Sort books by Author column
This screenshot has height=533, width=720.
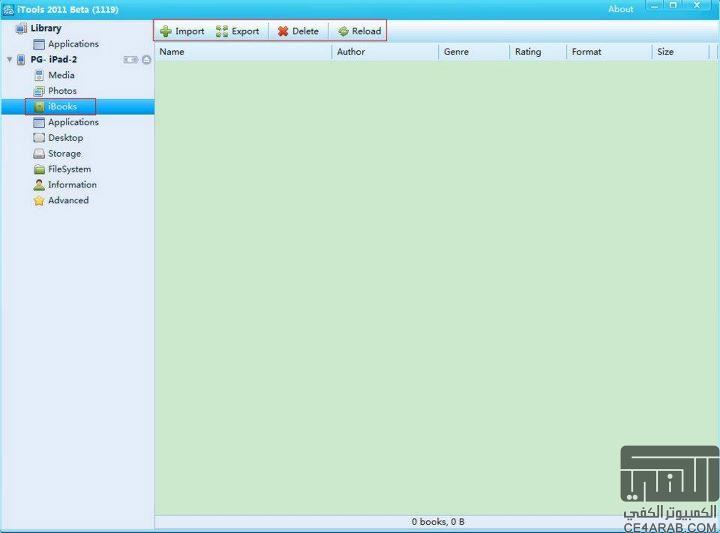[x=385, y=52]
